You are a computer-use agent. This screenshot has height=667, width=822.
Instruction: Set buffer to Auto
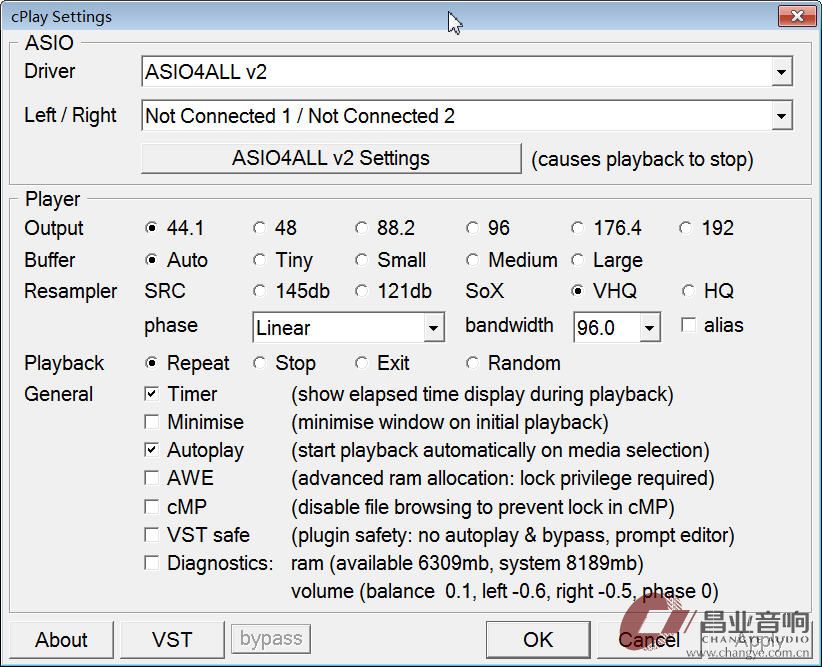pyautogui.click(x=152, y=260)
